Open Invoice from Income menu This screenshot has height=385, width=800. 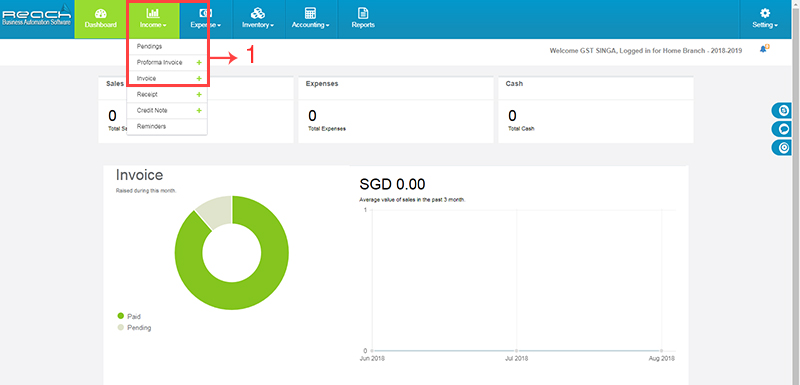tap(146, 79)
